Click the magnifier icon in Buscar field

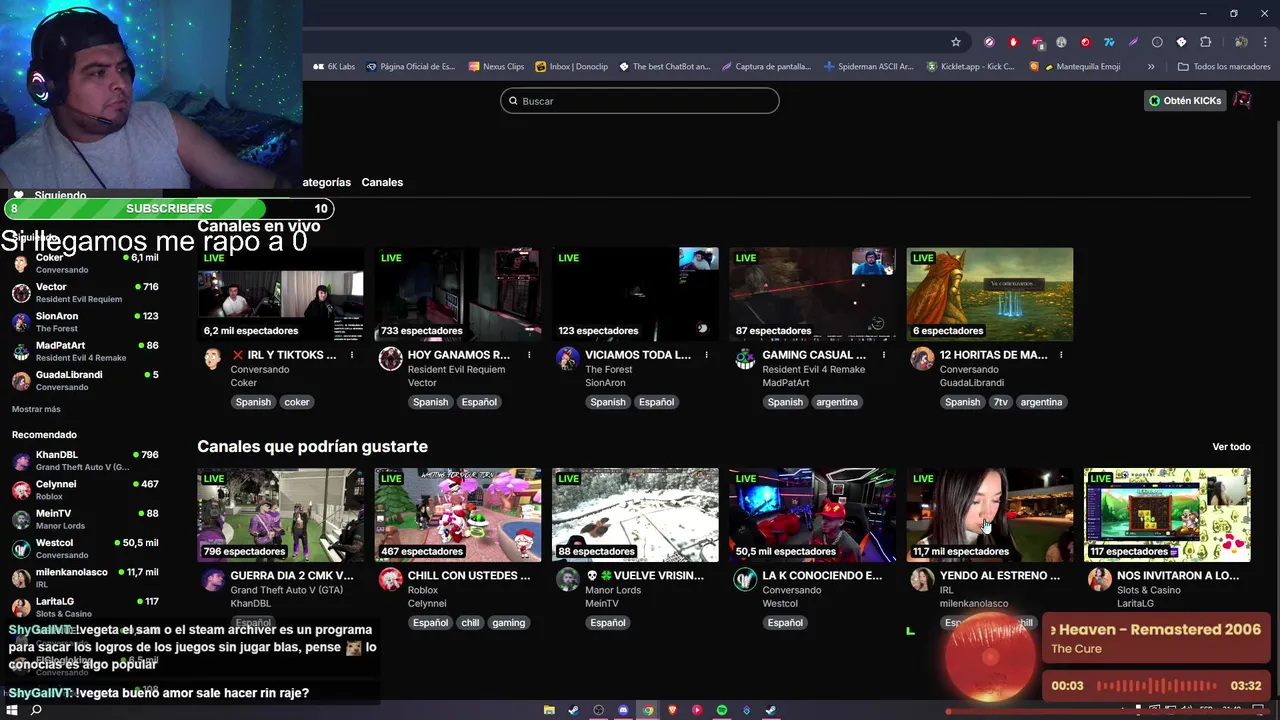coord(514,101)
